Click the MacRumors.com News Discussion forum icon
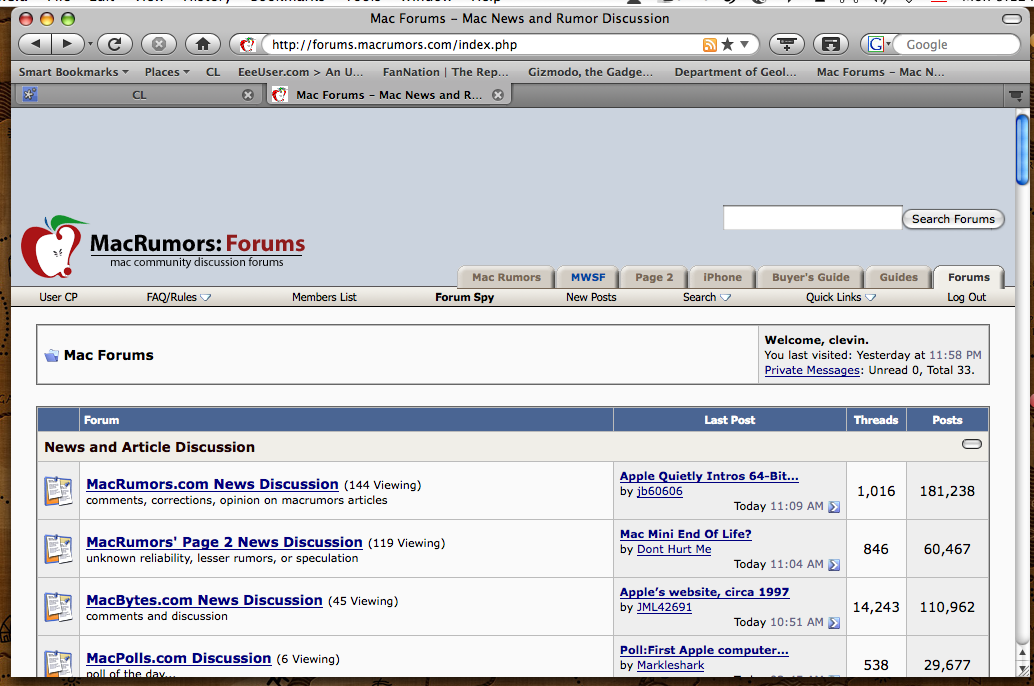Viewport: 1034px width, 686px height. click(58, 491)
